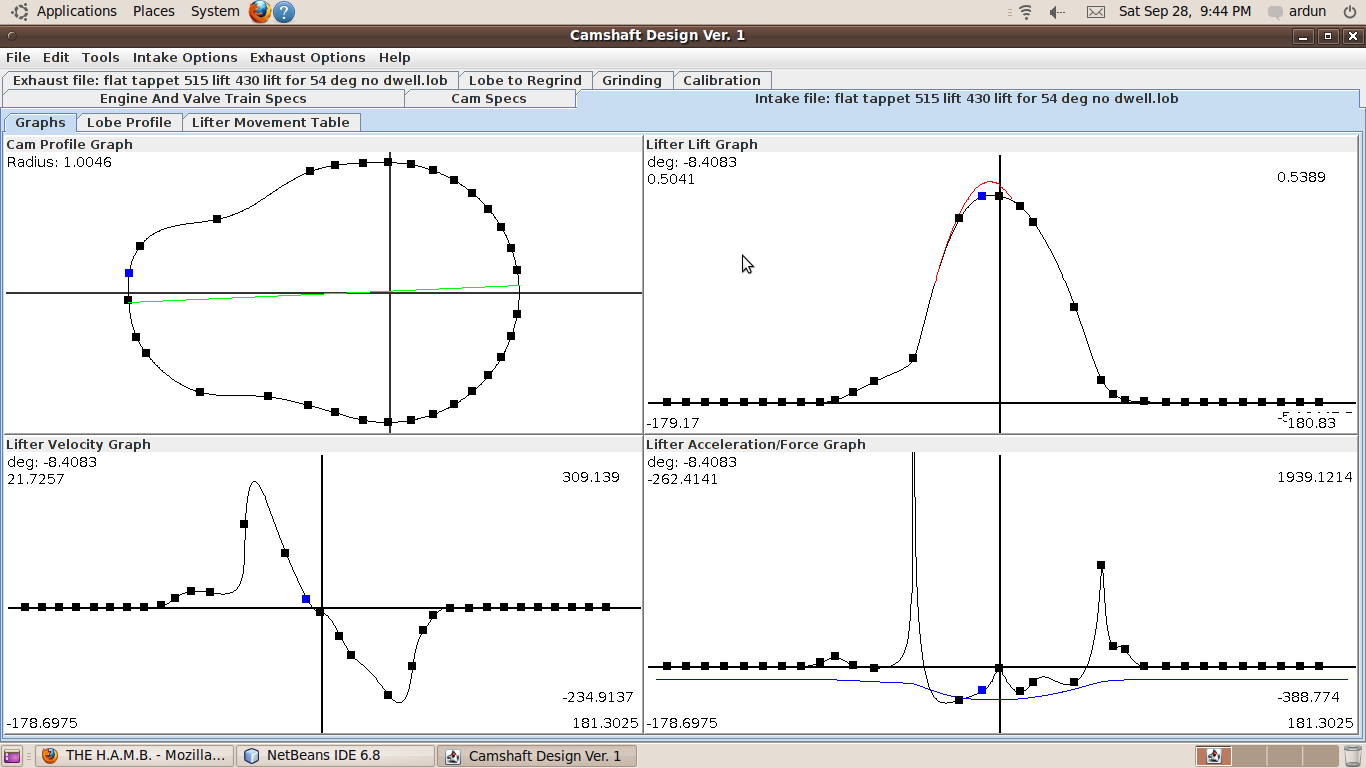Click the wireless network indicator icon
1366x768 pixels.
[1025, 12]
